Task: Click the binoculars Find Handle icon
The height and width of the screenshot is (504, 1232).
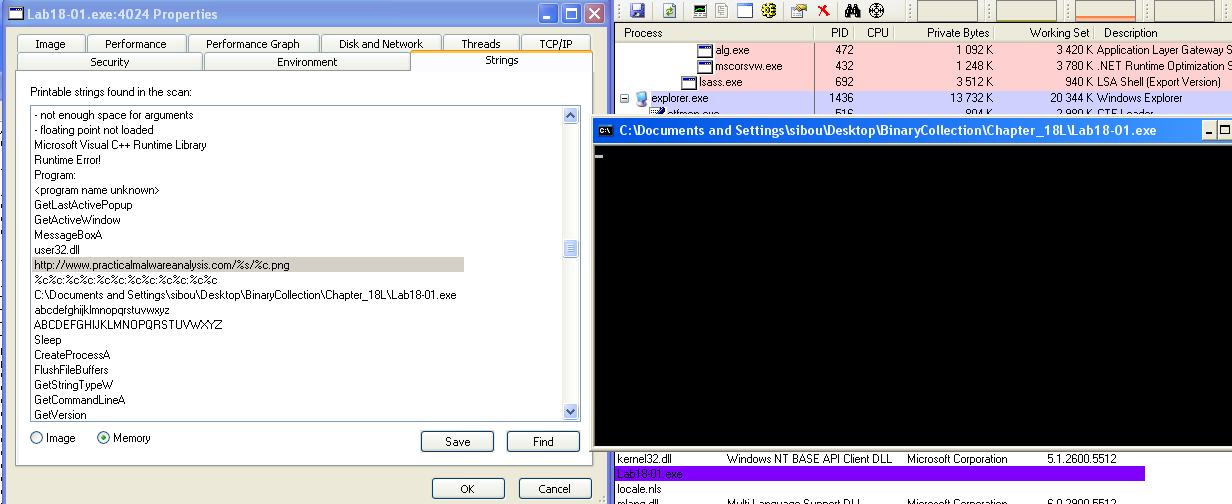Action: click(x=853, y=11)
